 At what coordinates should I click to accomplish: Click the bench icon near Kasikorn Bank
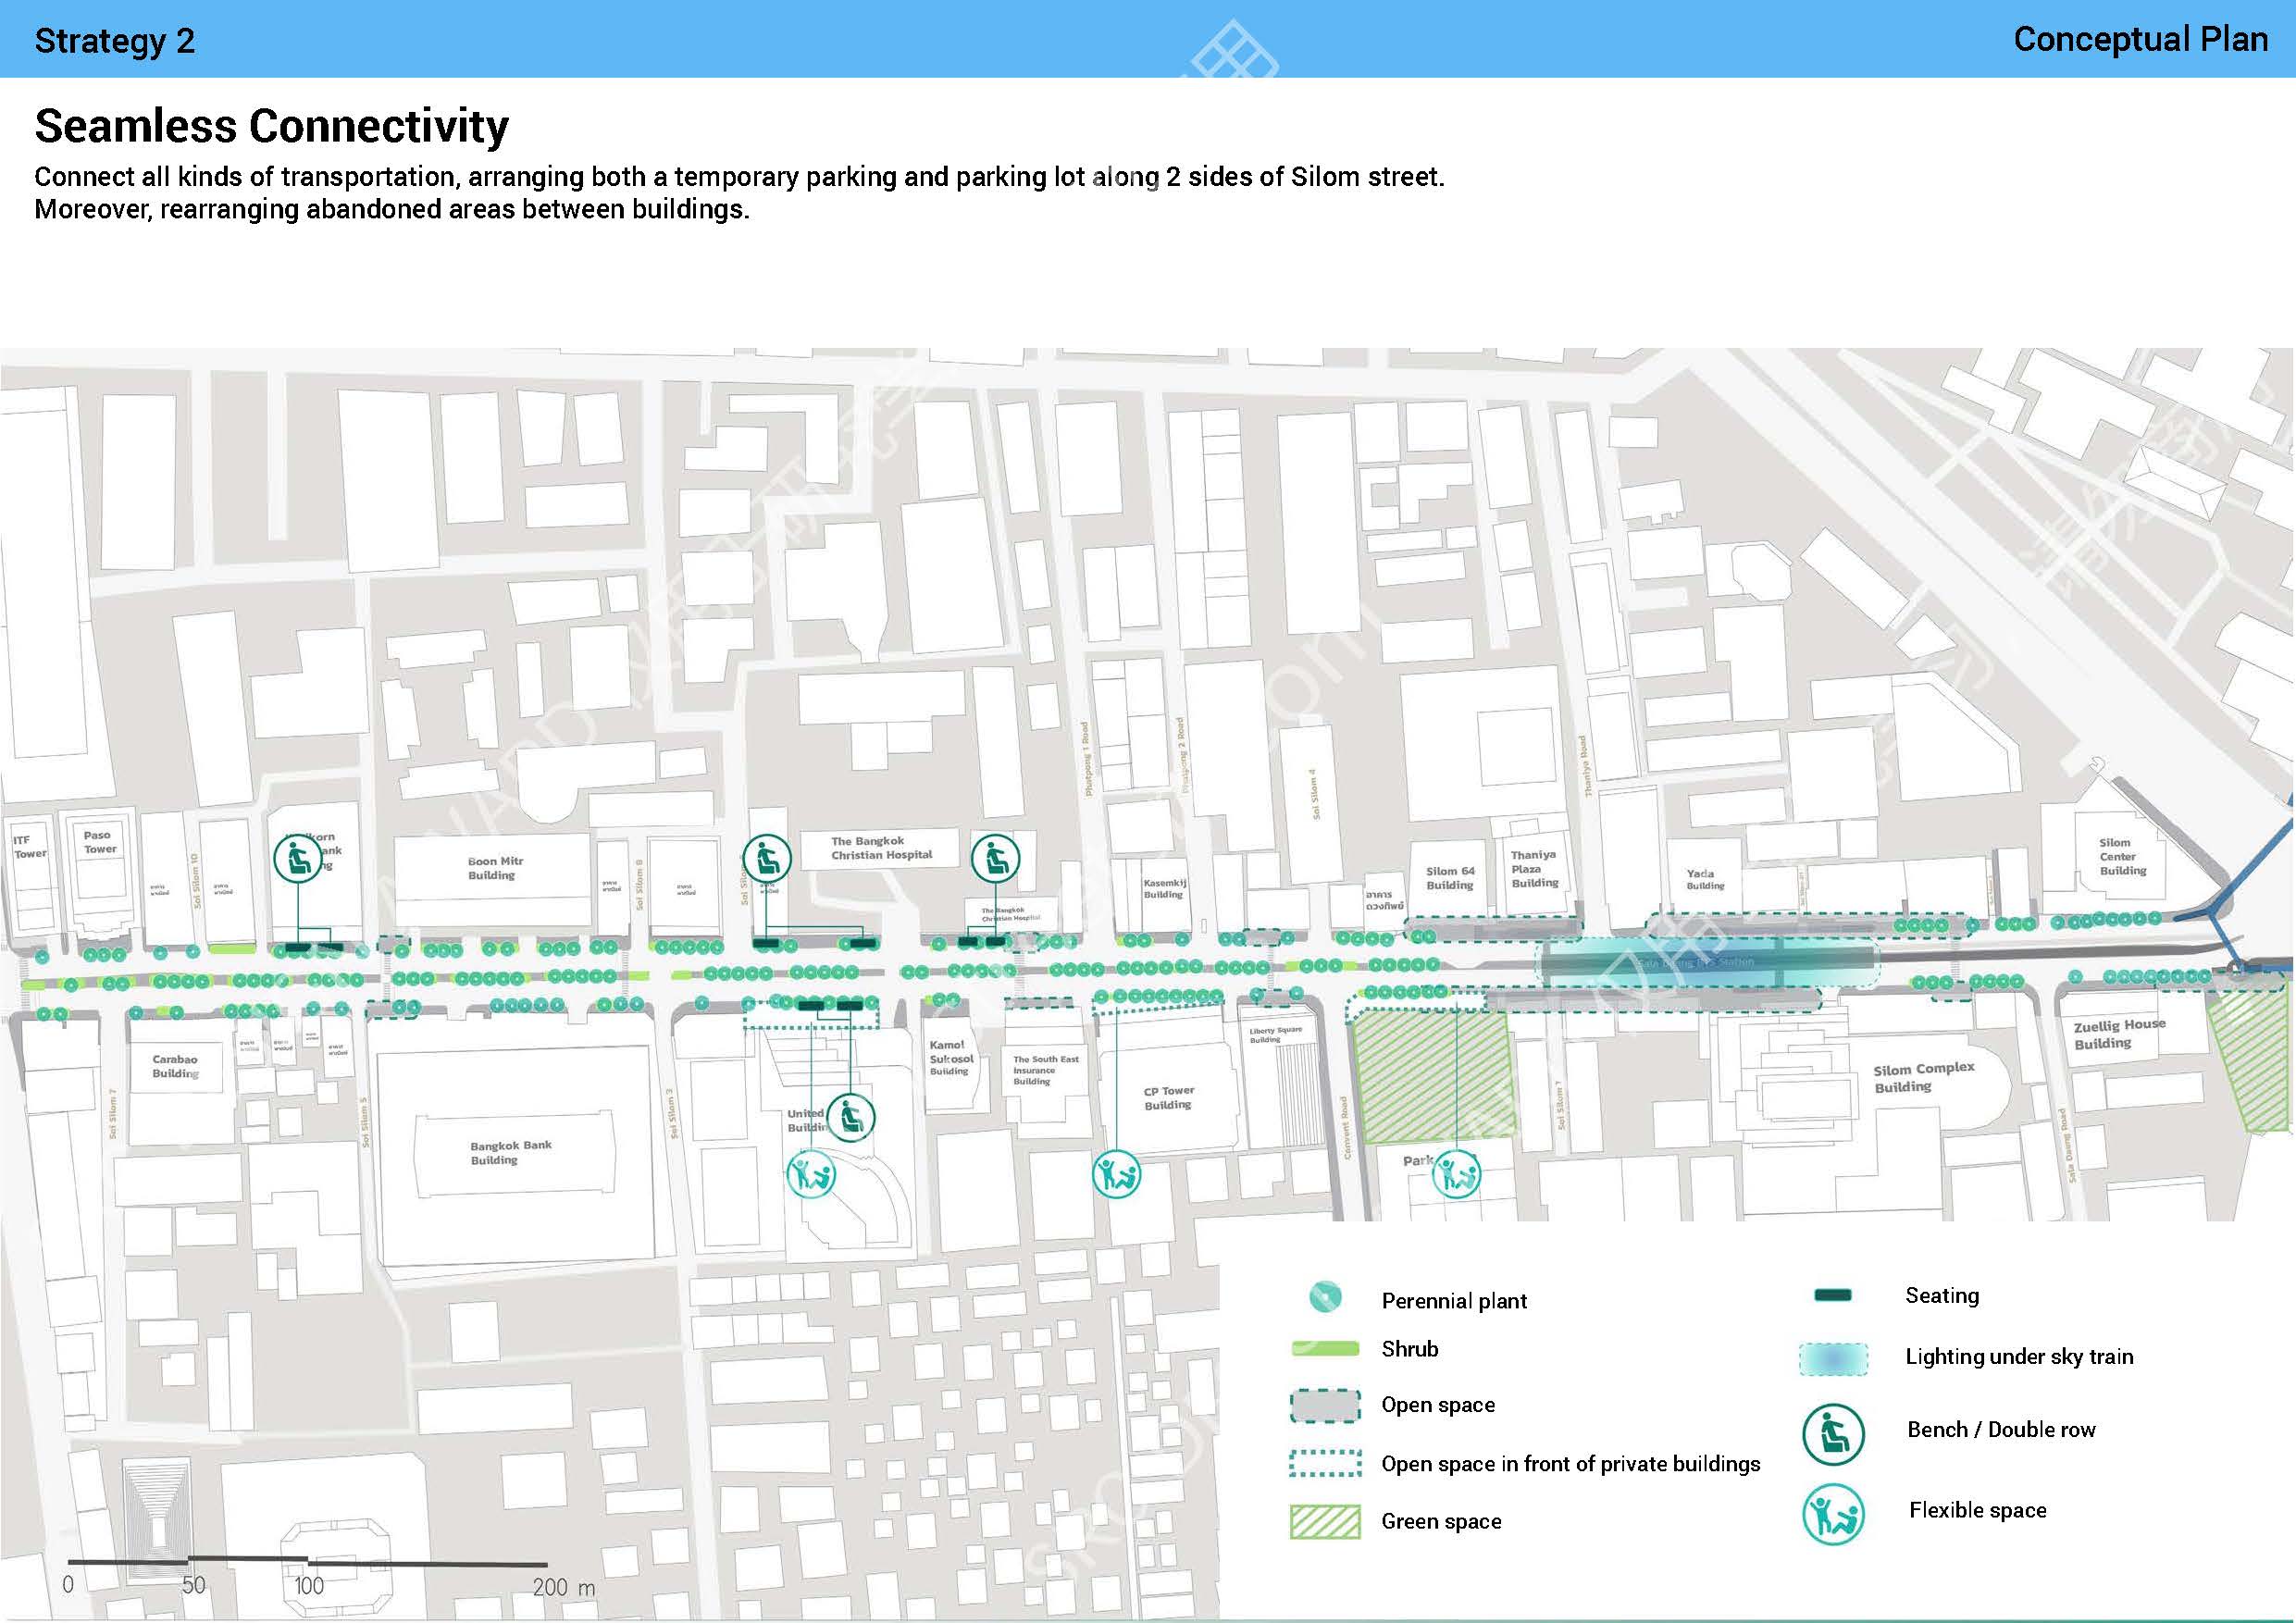coord(297,858)
